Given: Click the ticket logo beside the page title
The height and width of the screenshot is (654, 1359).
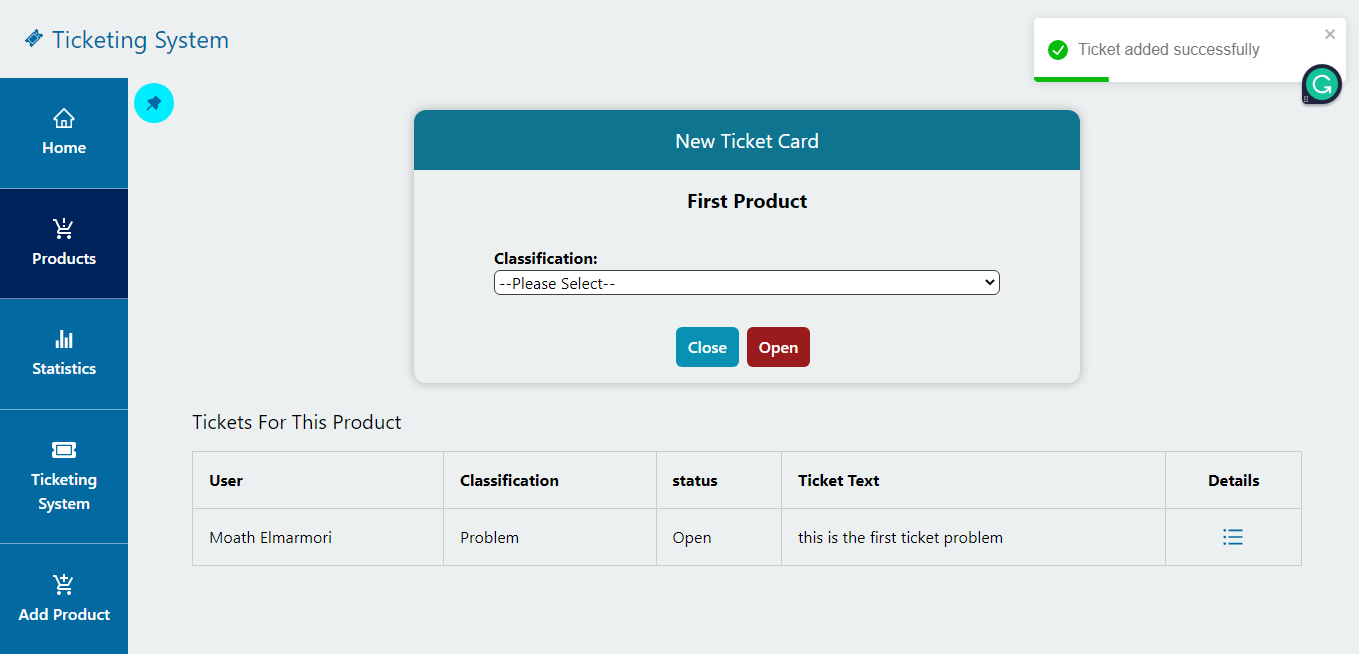Looking at the screenshot, I should point(33,39).
